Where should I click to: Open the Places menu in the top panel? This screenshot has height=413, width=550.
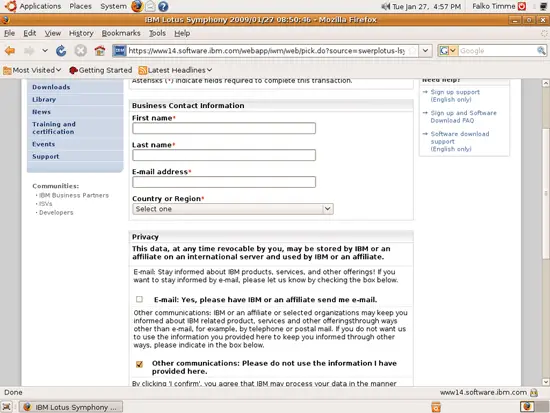point(80,6)
